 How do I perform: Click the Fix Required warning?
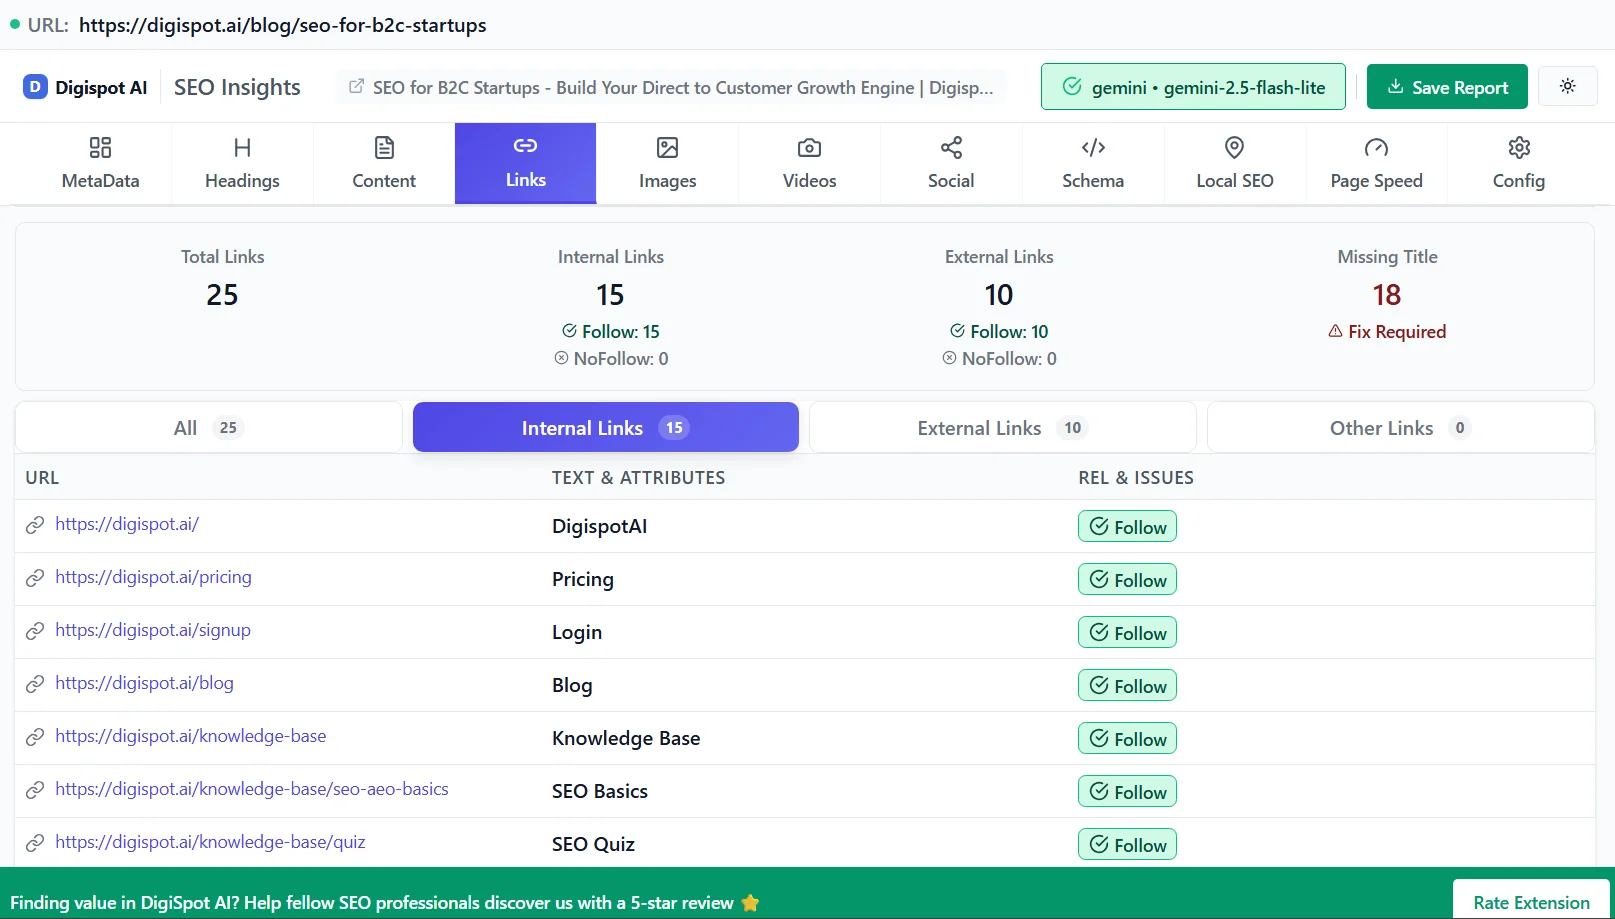(1387, 332)
